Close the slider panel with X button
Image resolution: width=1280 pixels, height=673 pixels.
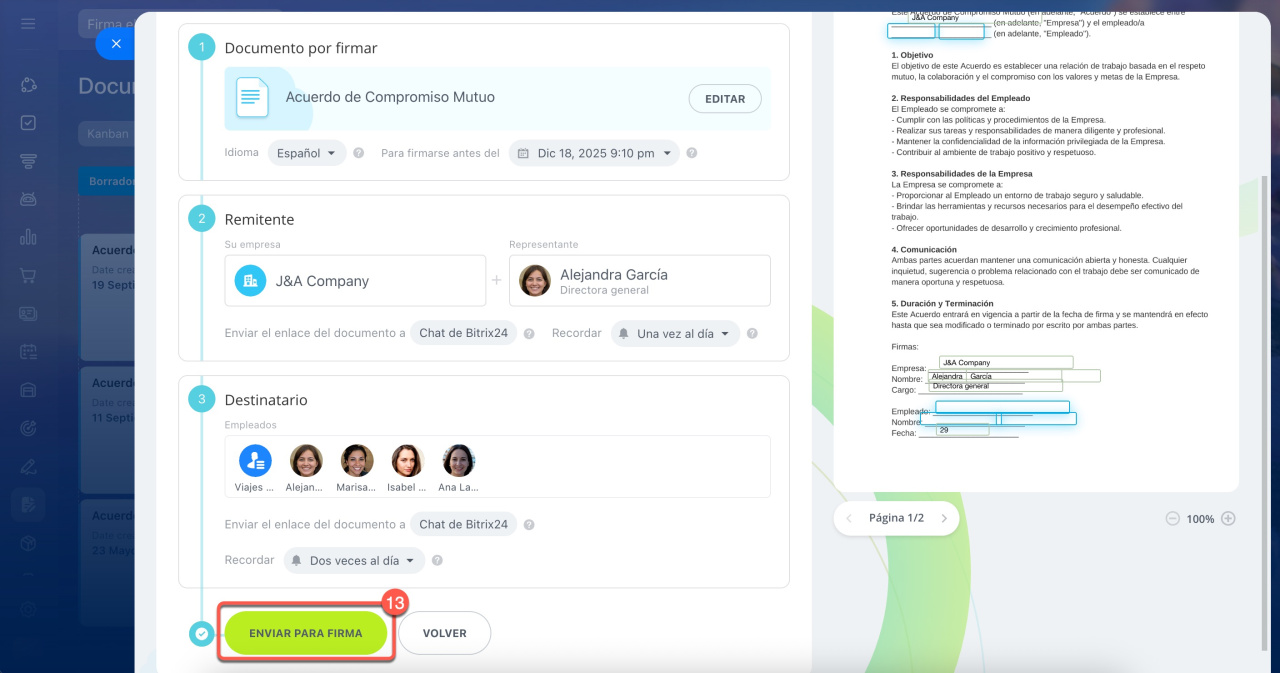click(x=115, y=44)
